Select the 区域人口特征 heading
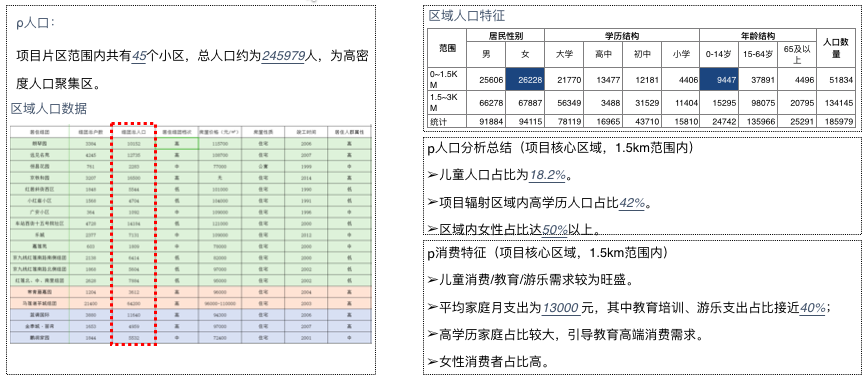 [x=467, y=15]
